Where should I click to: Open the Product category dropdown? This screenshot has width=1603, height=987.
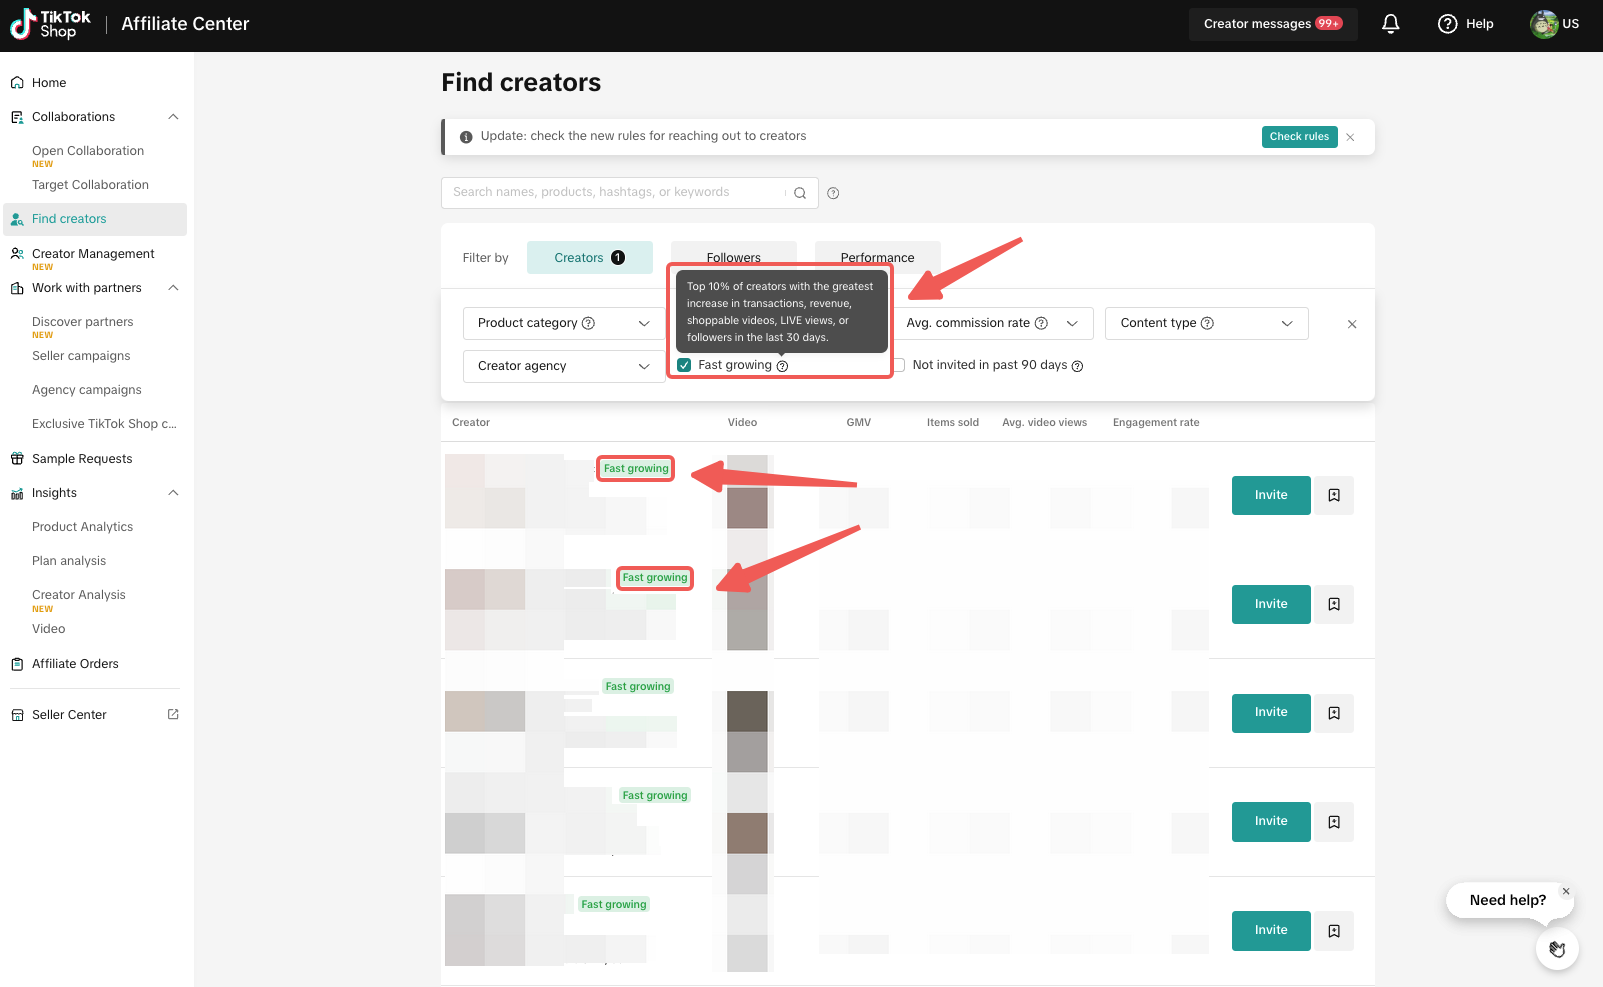(563, 323)
